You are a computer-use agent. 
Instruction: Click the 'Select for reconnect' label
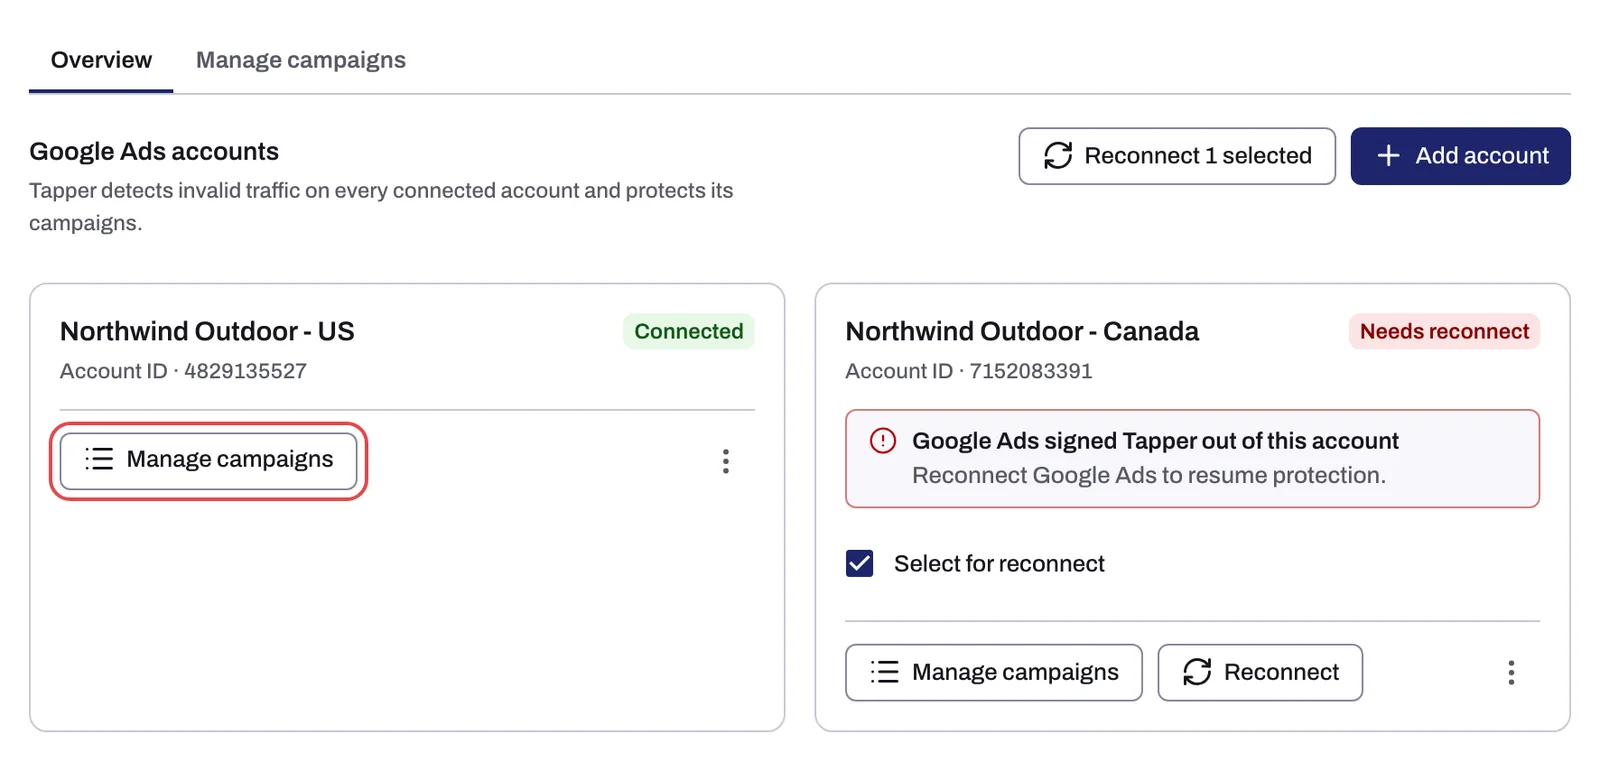pos(999,564)
